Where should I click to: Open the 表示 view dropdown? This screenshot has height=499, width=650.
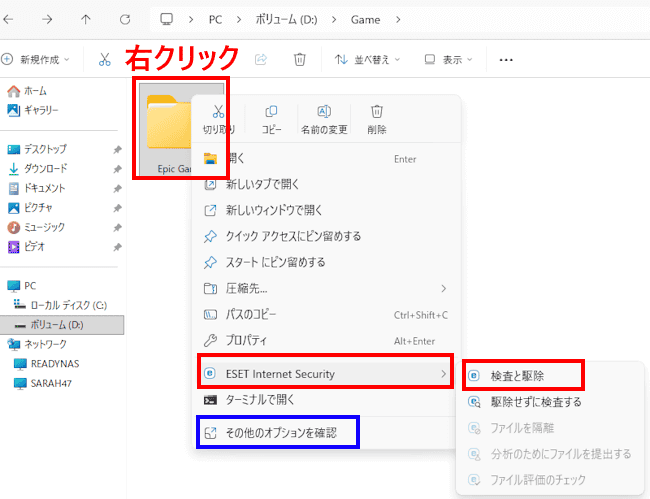pyautogui.click(x=450, y=60)
